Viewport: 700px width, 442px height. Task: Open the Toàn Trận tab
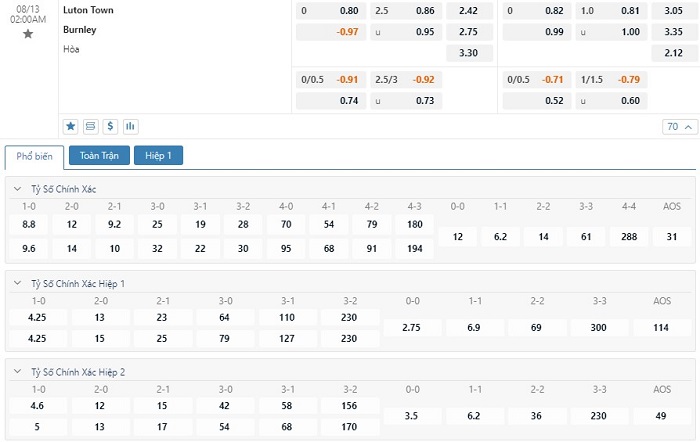click(99, 156)
